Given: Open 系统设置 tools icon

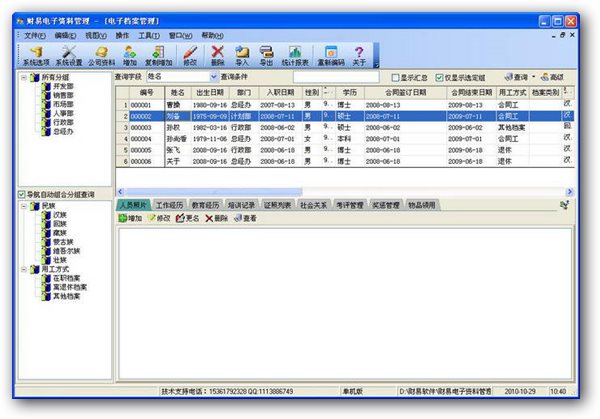Looking at the screenshot, I should point(69,56).
